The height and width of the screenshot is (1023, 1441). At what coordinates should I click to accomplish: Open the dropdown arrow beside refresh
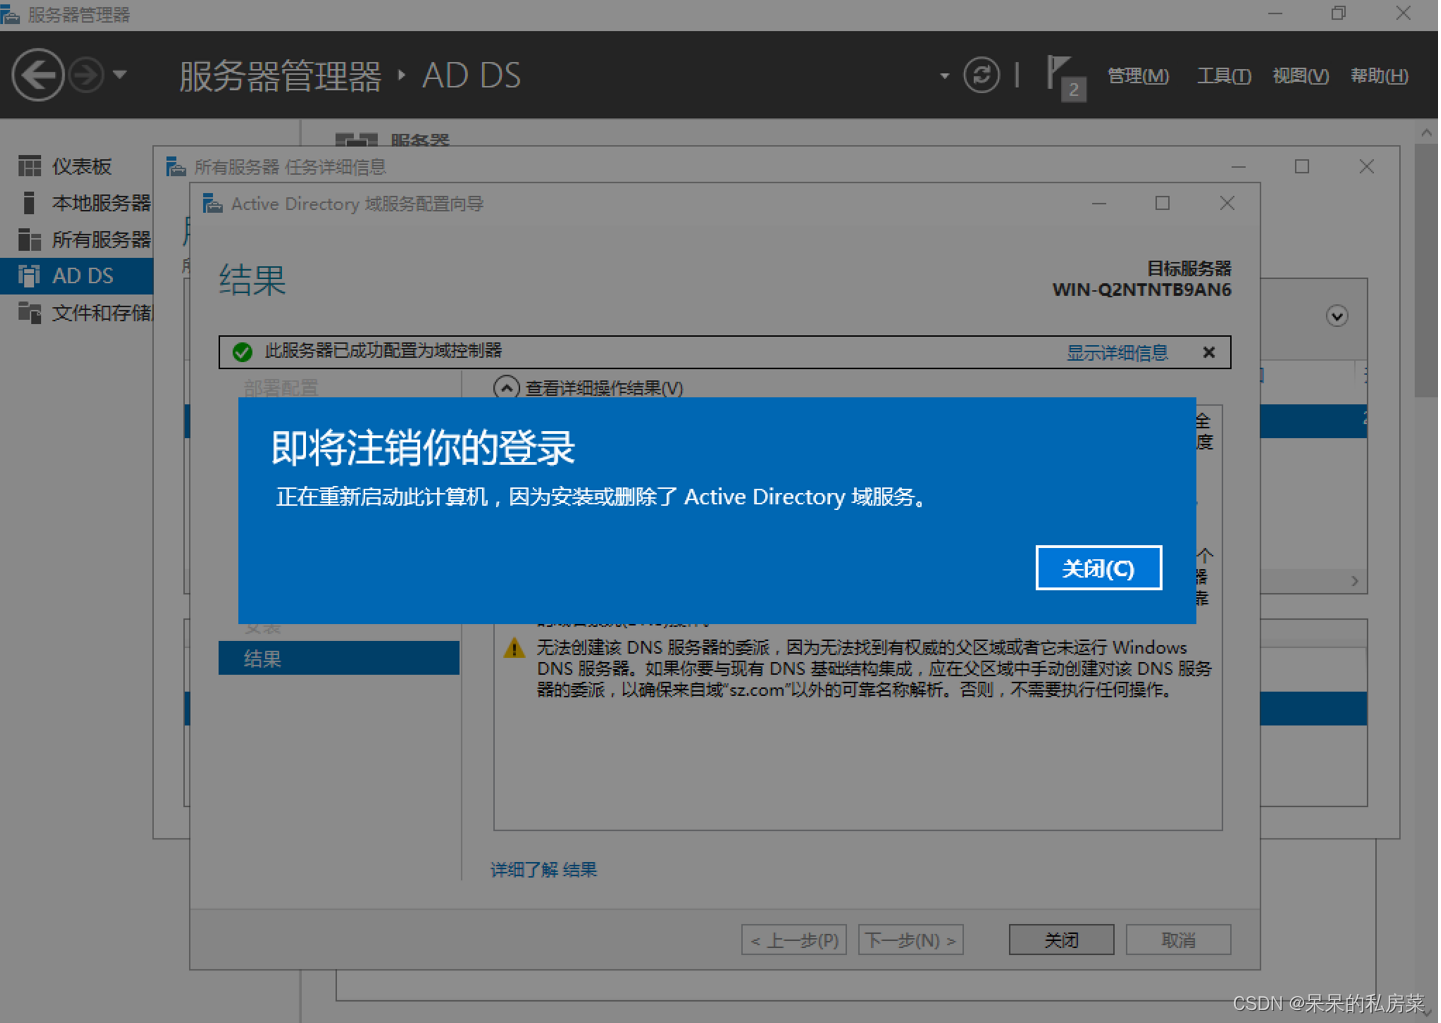[944, 76]
